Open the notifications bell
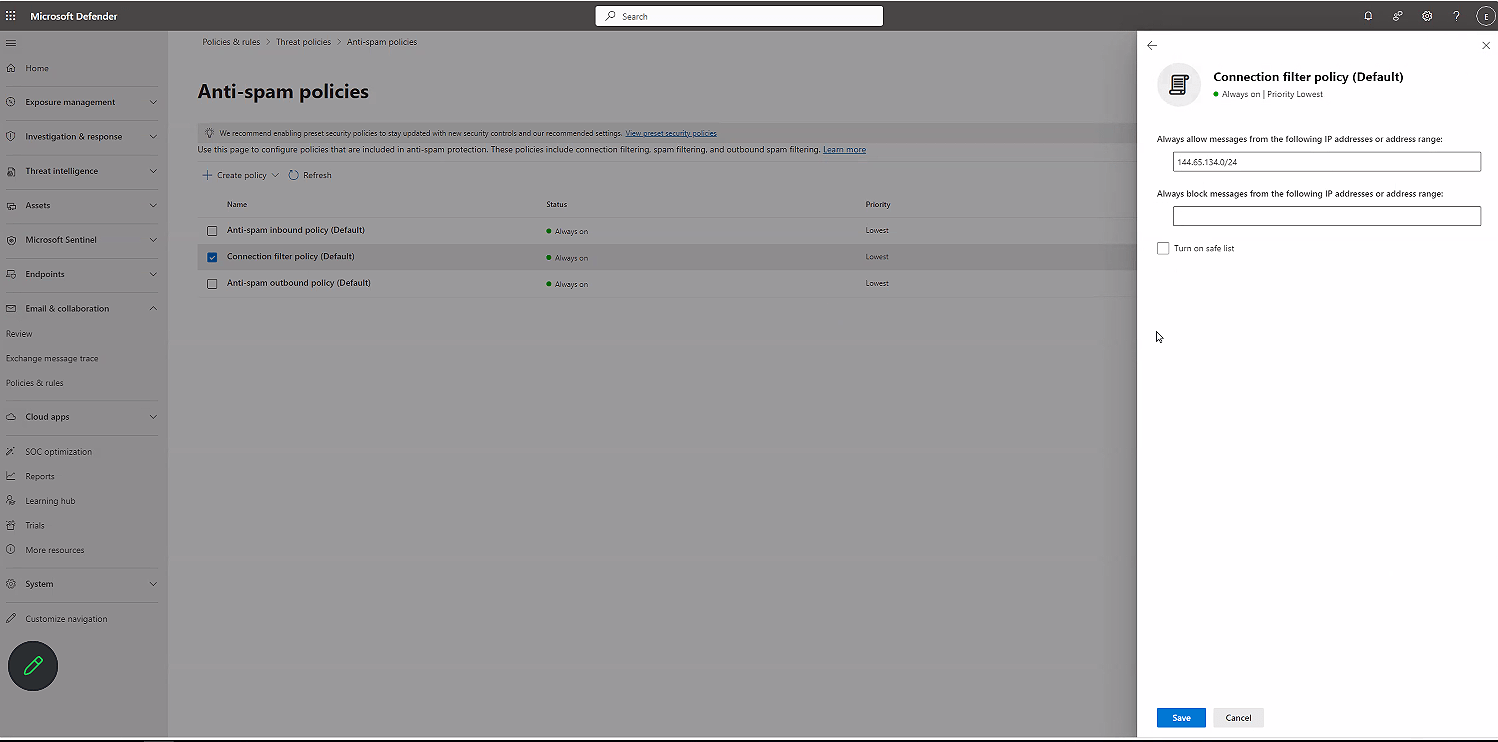The image size is (1498, 742). pyautogui.click(x=1368, y=15)
